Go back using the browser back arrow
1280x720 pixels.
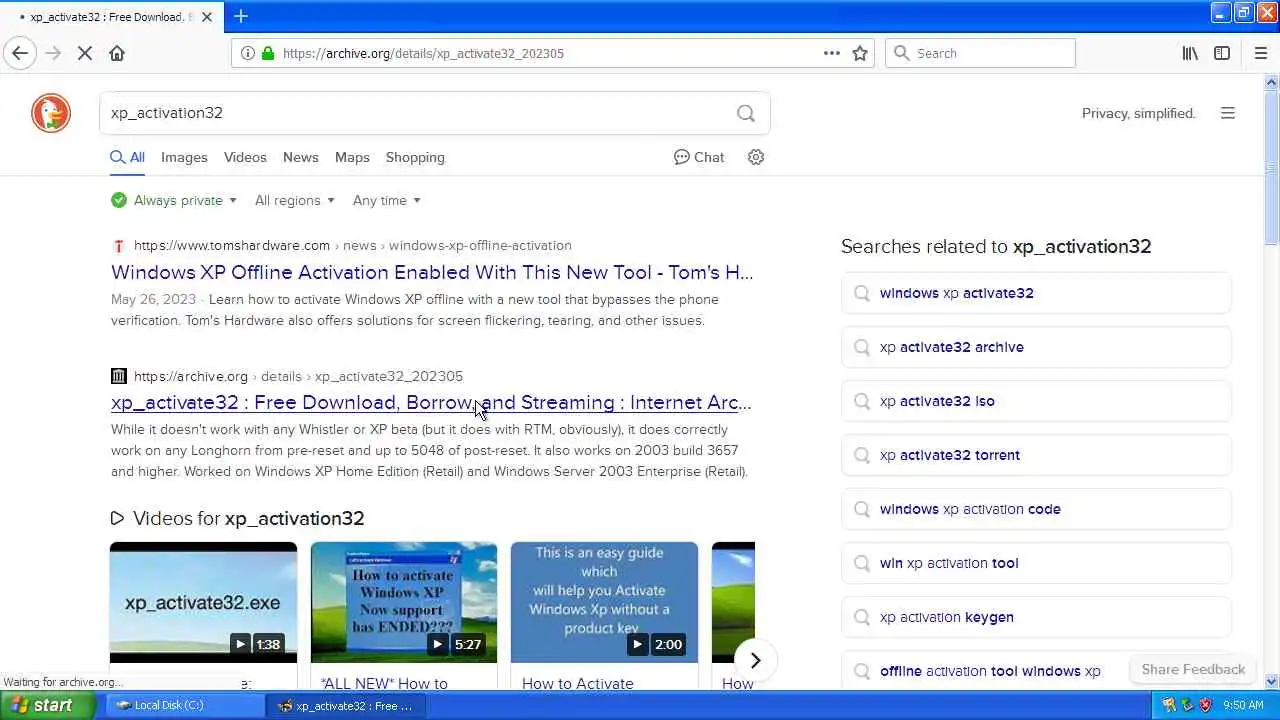pyautogui.click(x=20, y=53)
